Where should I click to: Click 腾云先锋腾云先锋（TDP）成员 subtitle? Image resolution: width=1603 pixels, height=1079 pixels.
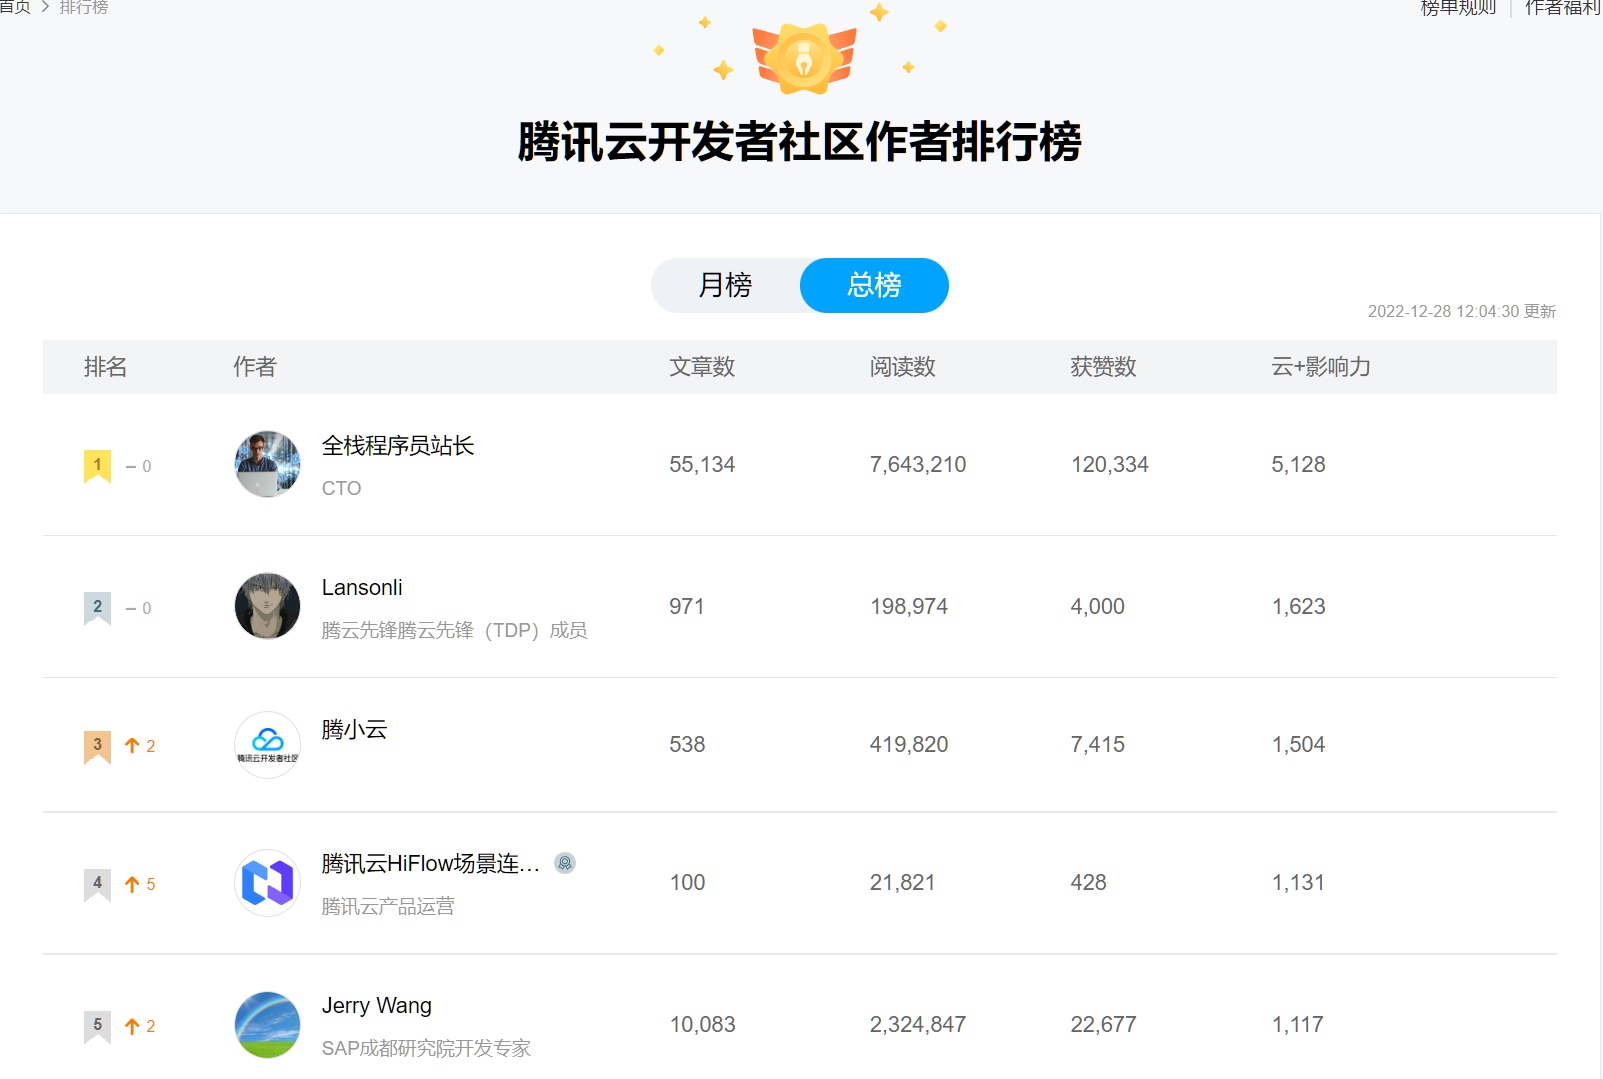pyautogui.click(x=455, y=631)
